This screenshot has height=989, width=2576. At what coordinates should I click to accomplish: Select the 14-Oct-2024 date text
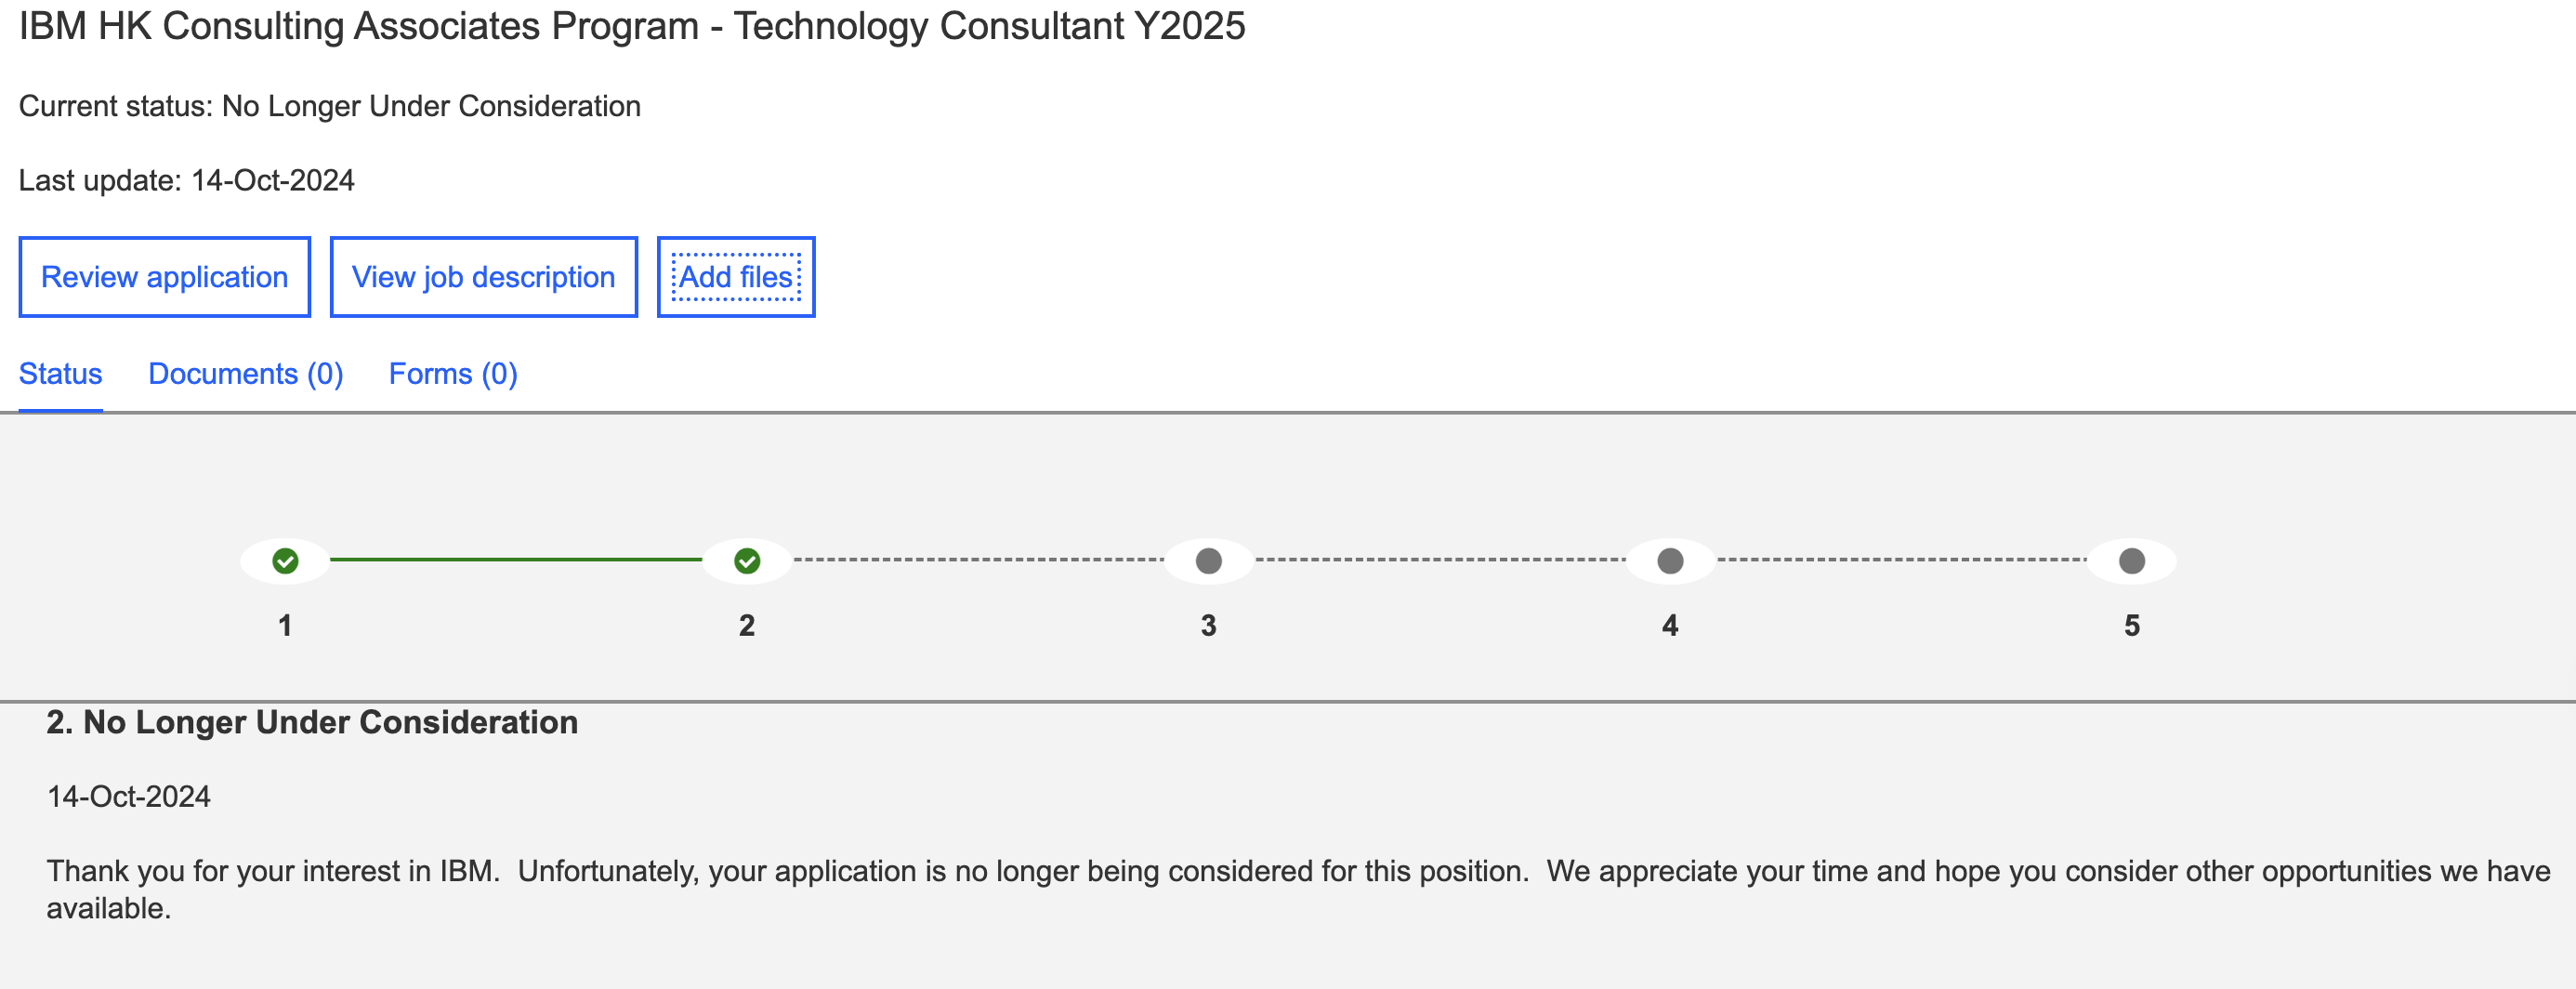coord(130,796)
